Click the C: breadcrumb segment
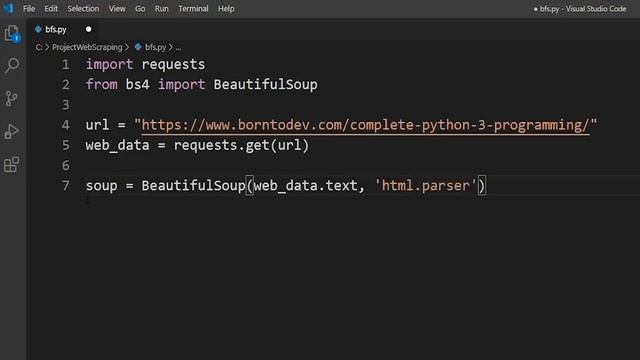Image resolution: width=640 pixels, height=360 pixels. coord(39,47)
